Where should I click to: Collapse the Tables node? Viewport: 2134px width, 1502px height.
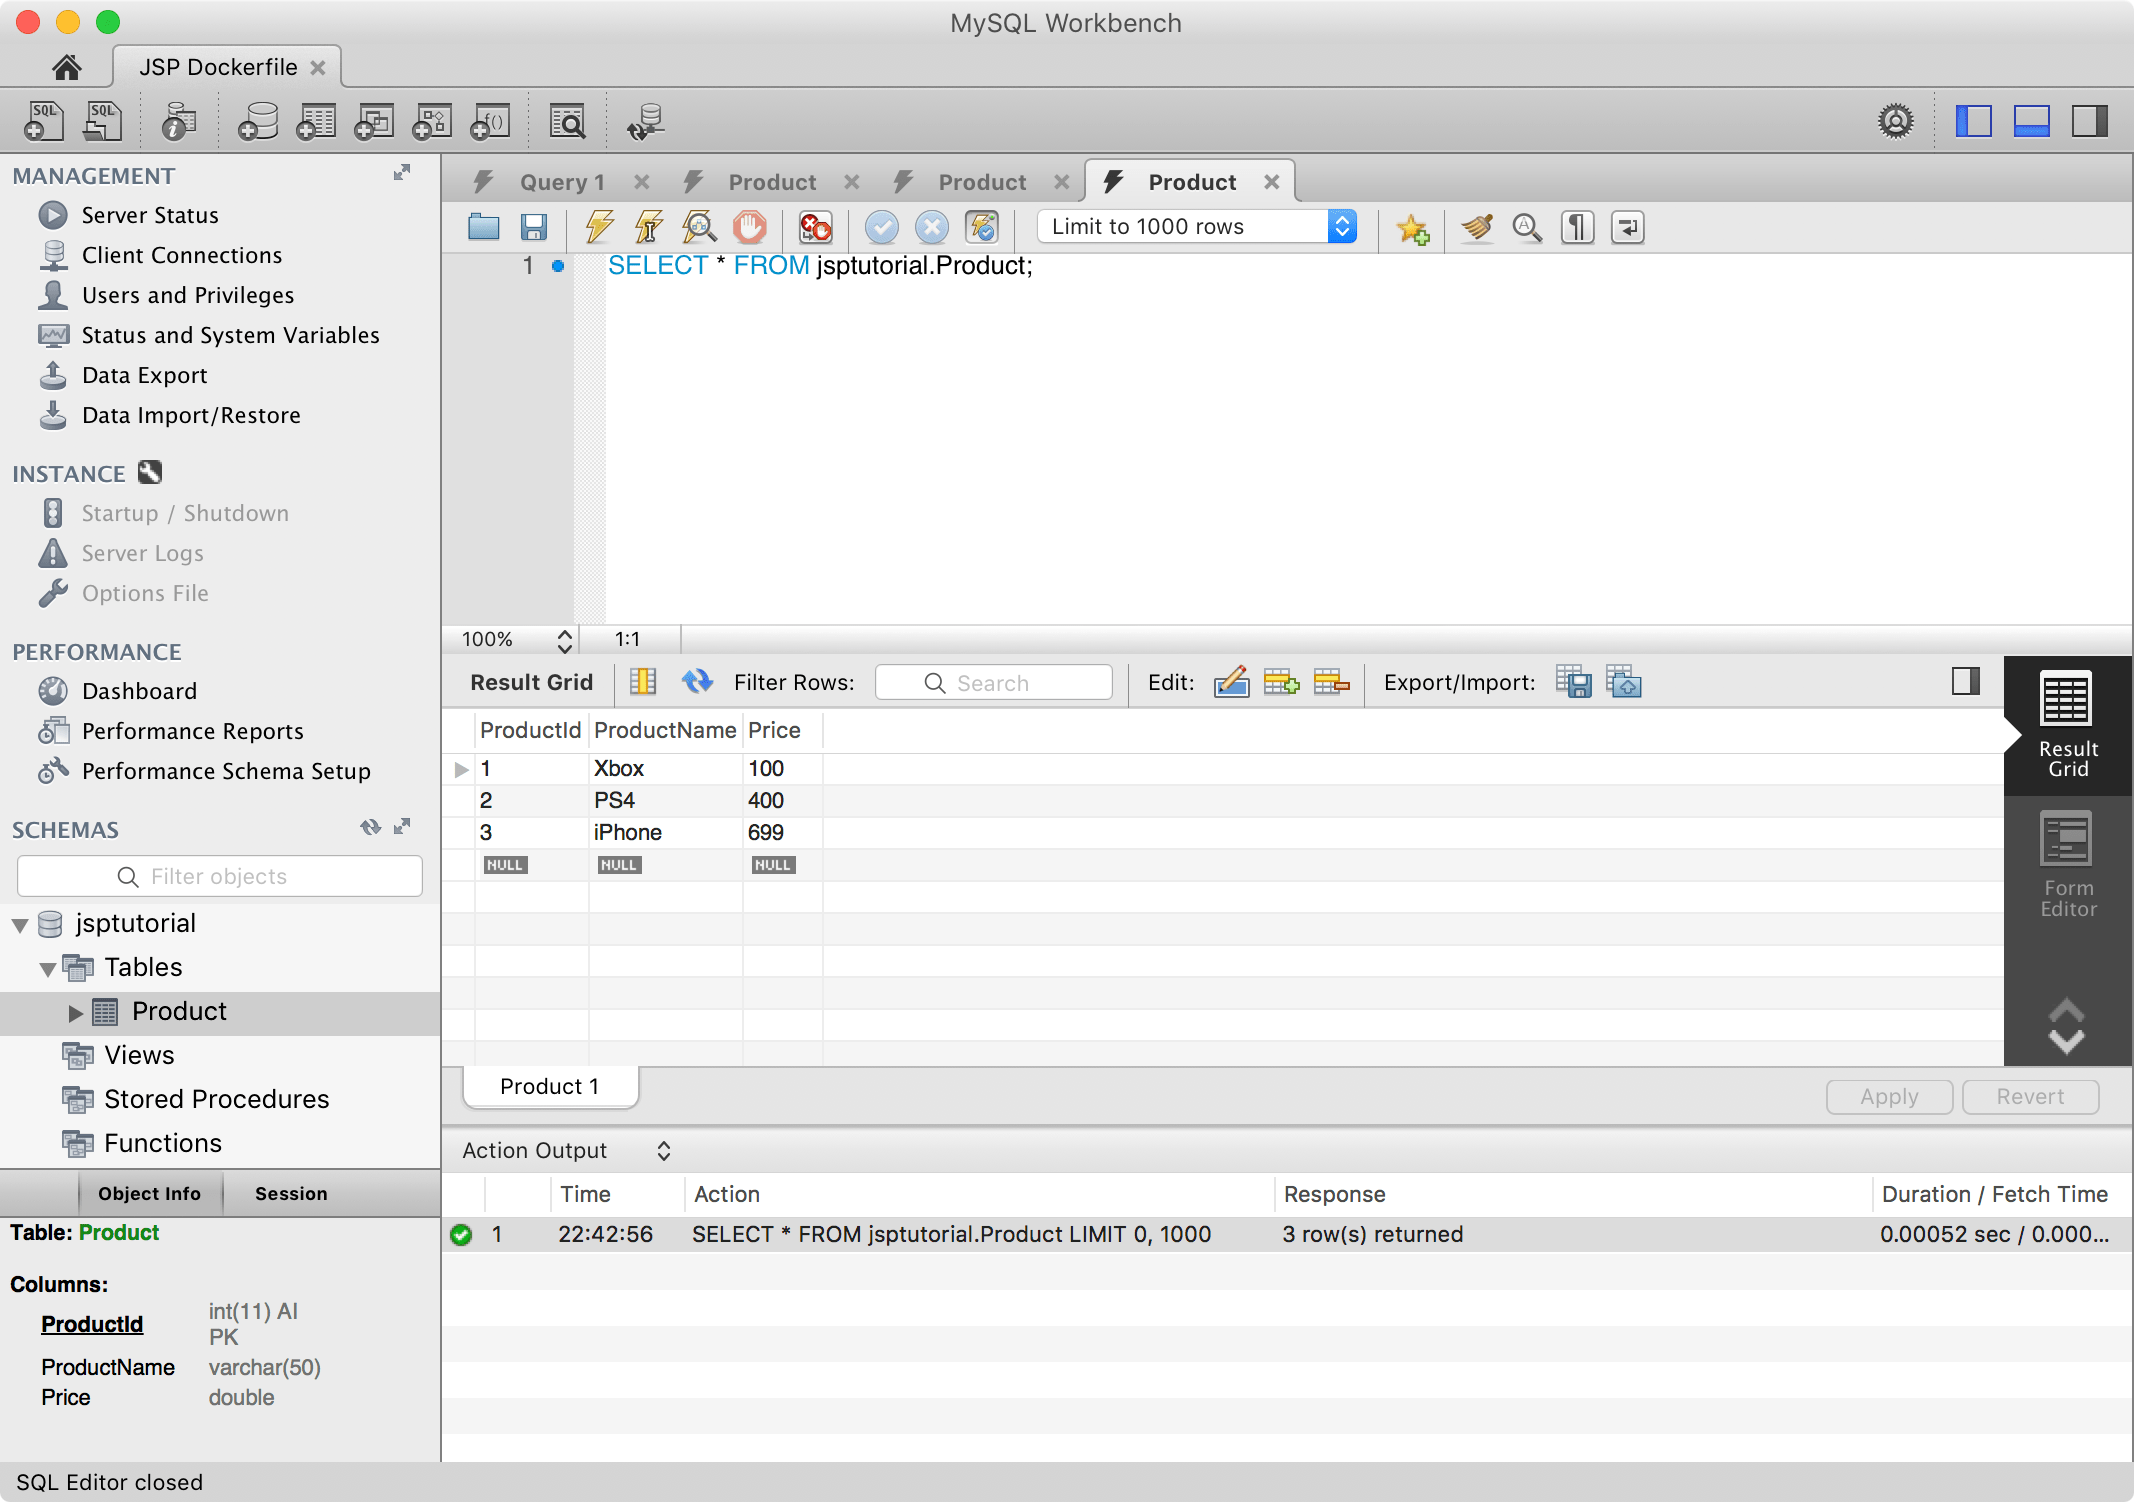coord(47,969)
